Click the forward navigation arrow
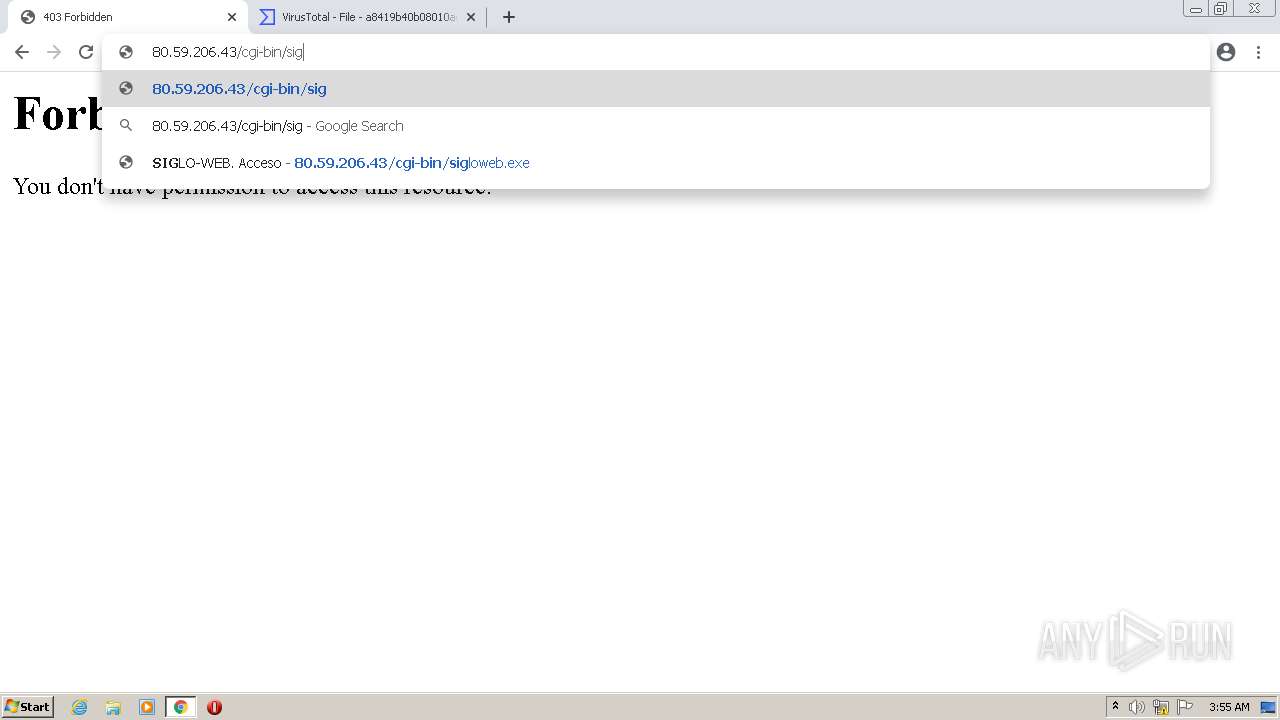Viewport: 1280px width, 720px height. click(x=54, y=52)
